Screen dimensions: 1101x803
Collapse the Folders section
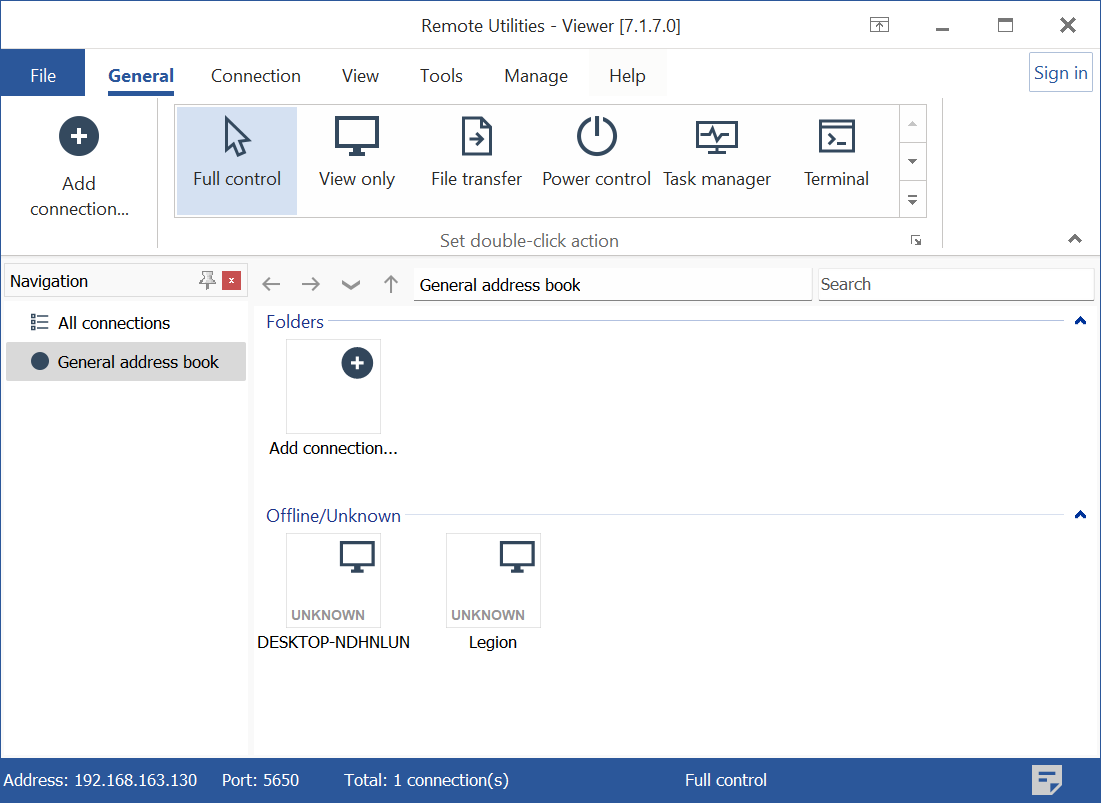1080,321
